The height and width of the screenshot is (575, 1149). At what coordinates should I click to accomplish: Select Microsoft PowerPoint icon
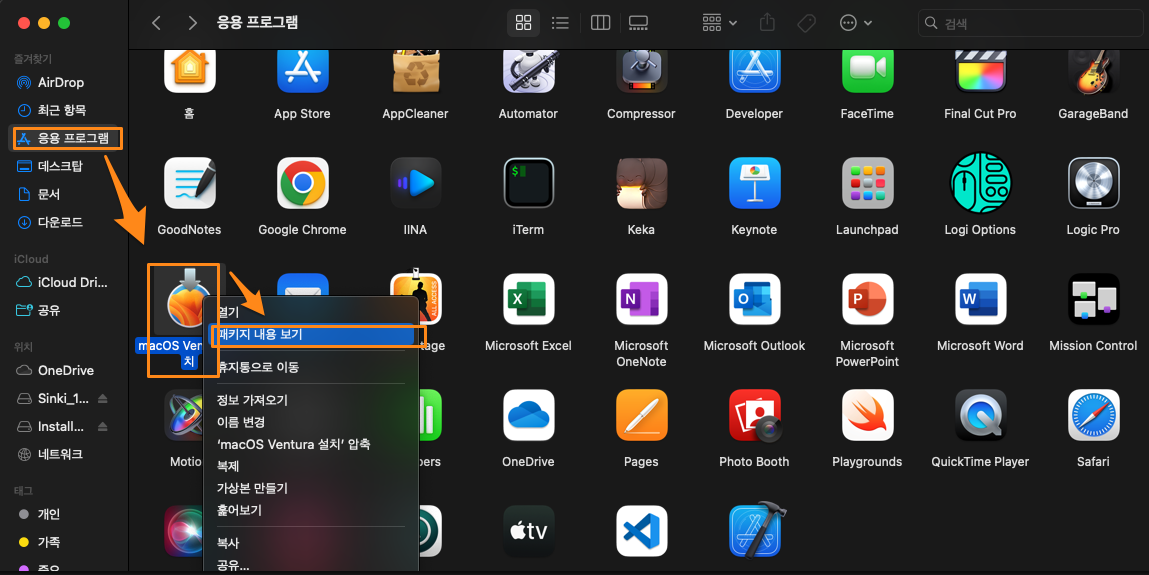tap(867, 299)
